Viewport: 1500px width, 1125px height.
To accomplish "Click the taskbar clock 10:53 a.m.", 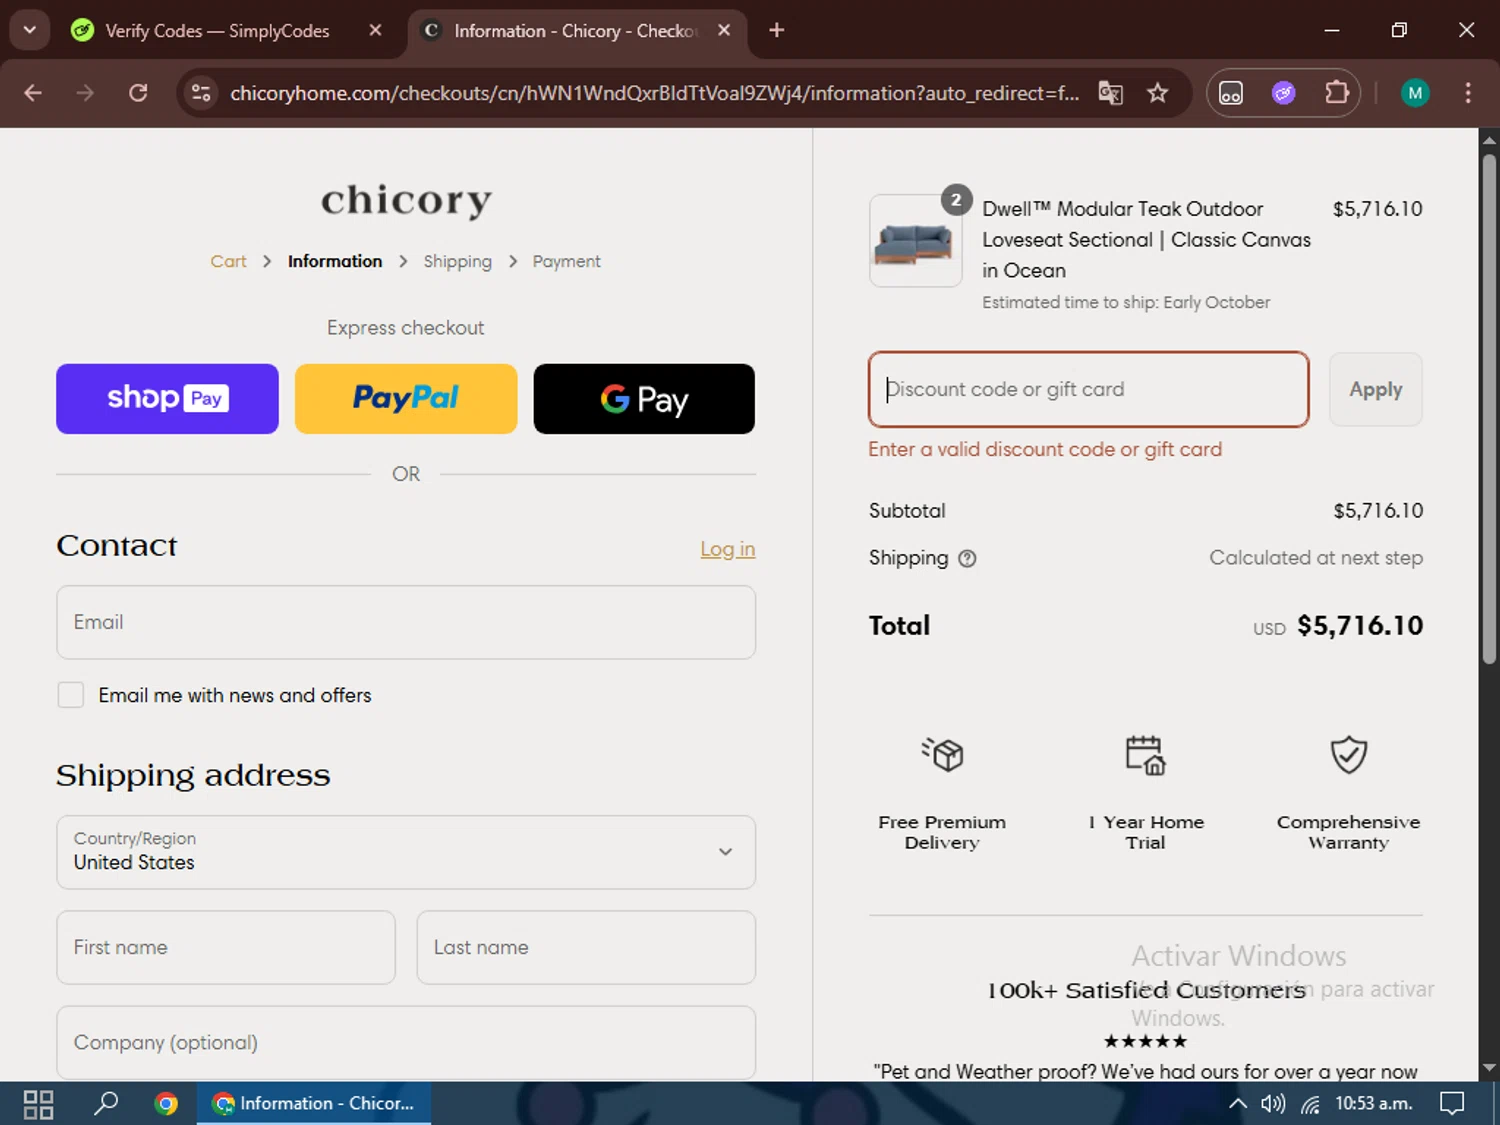I will coord(1374,1104).
